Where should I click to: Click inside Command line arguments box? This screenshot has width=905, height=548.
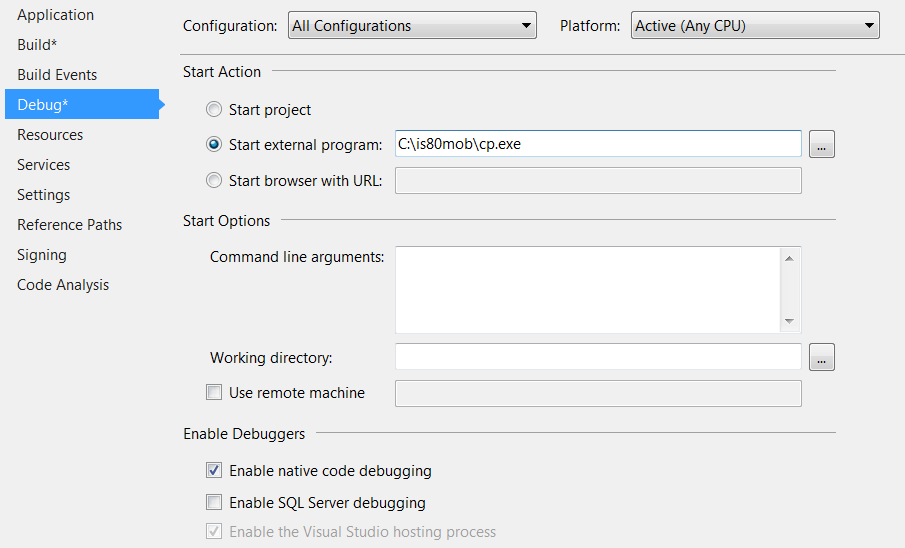coord(588,290)
